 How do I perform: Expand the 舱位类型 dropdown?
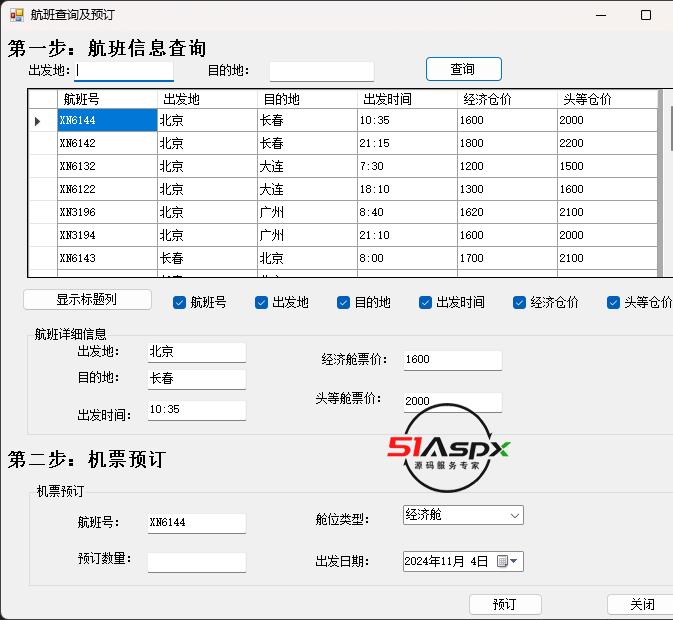coord(514,516)
